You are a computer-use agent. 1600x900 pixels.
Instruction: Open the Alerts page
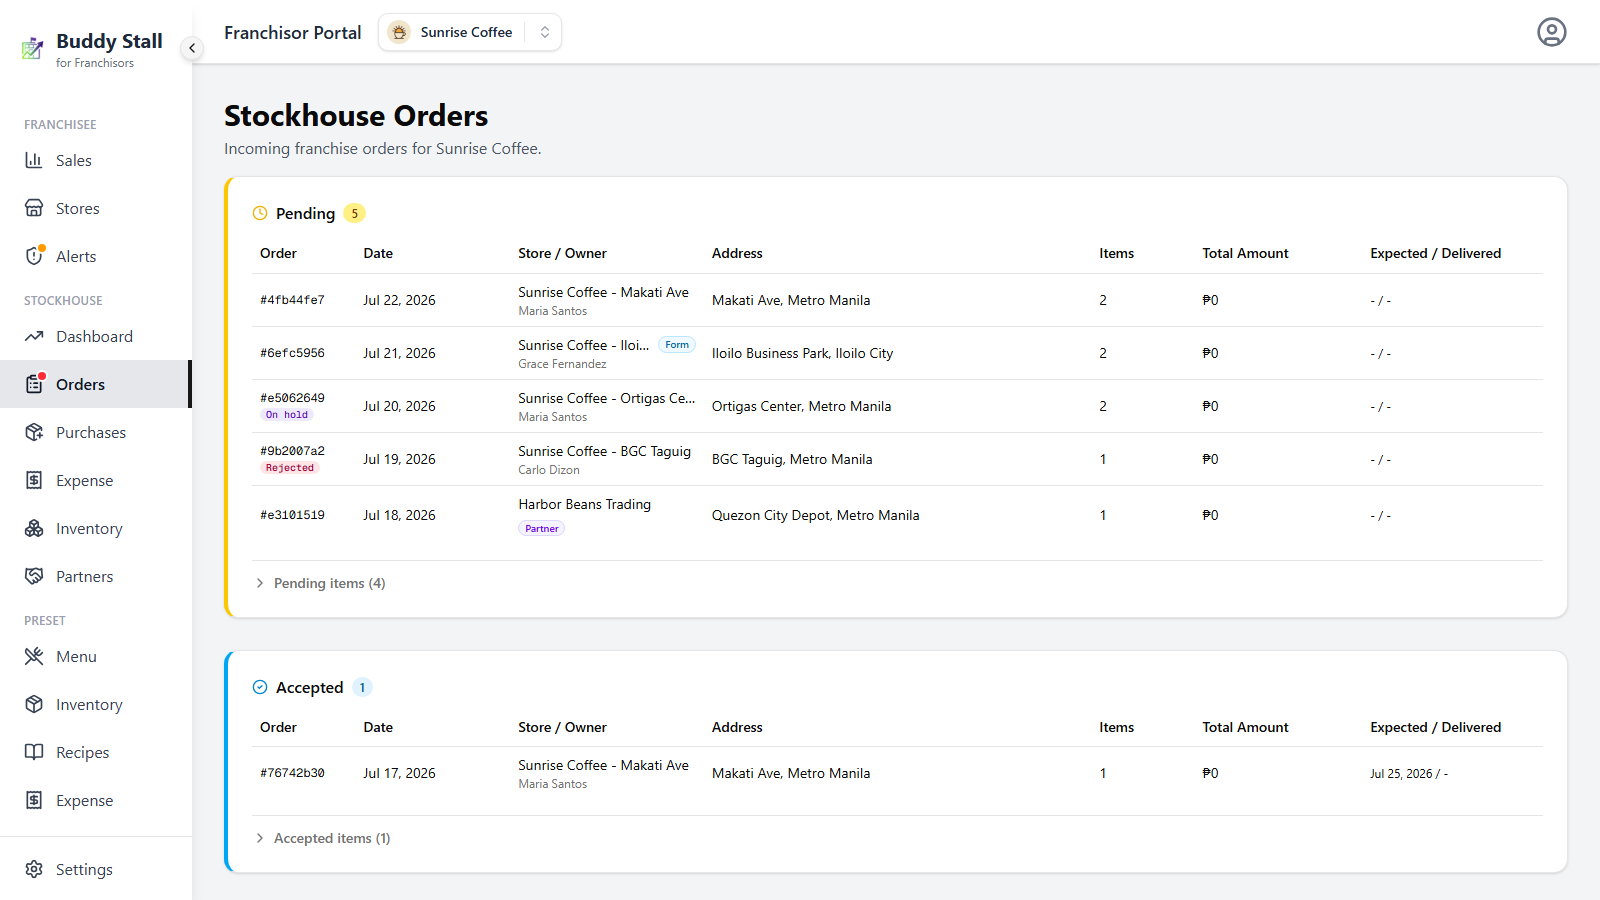tap(96, 256)
